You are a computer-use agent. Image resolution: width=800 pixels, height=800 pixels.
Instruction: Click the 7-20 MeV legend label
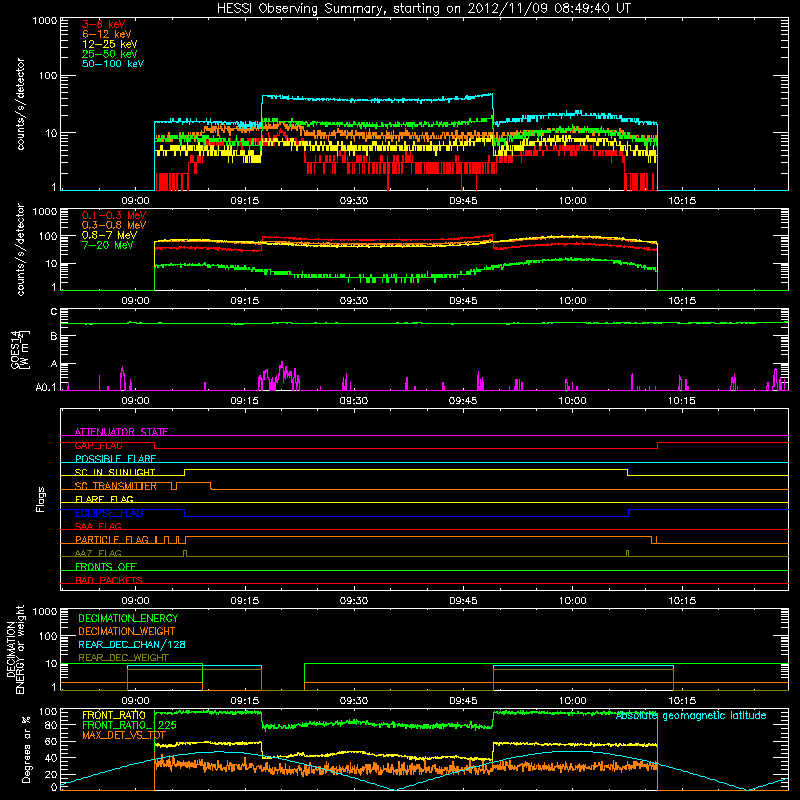[108, 245]
